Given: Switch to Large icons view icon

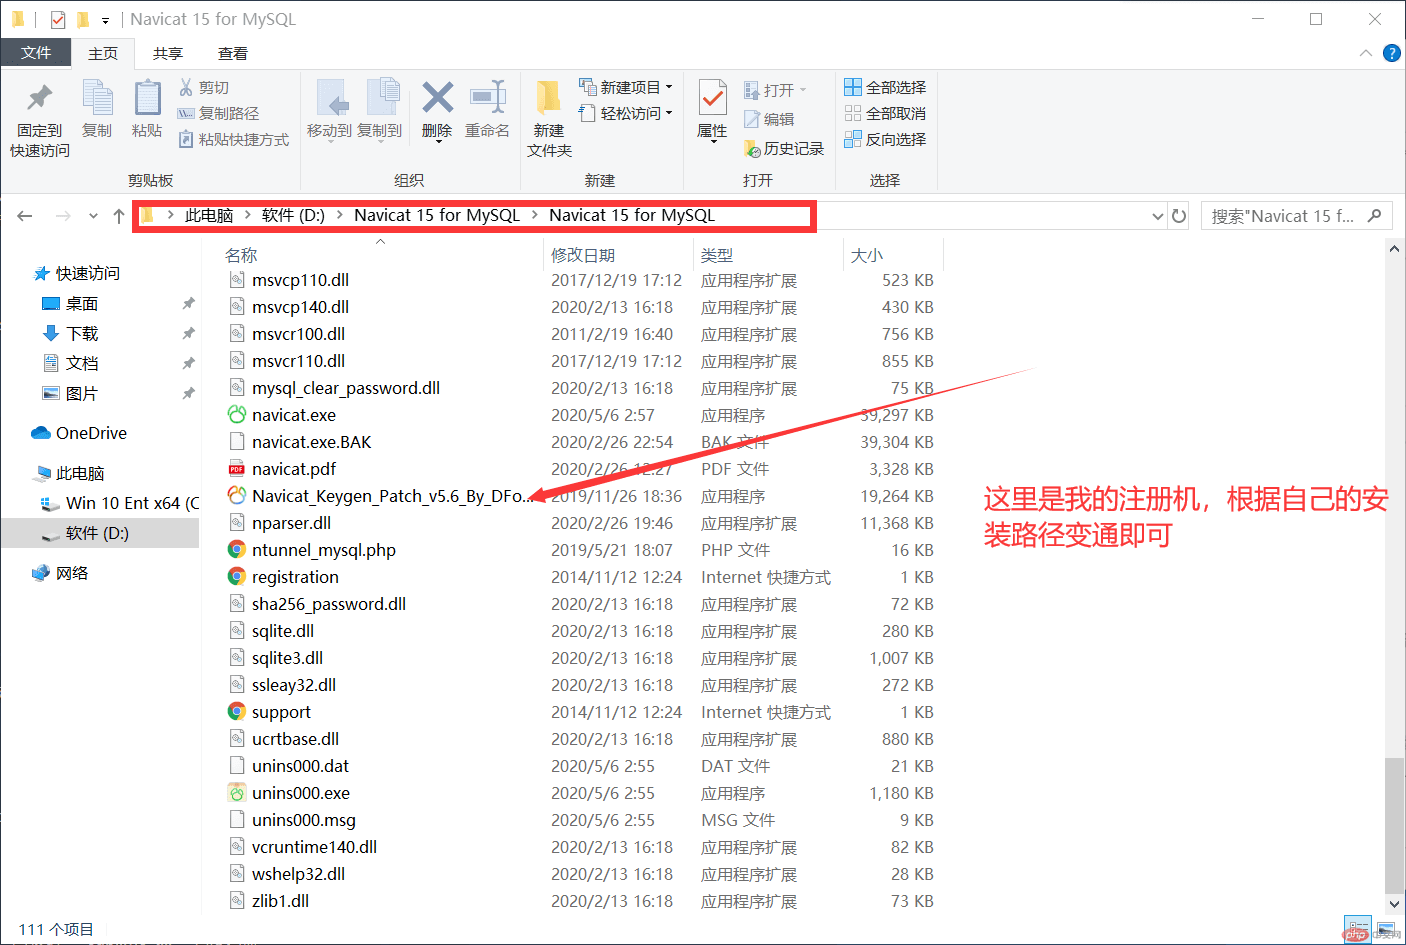Looking at the screenshot, I should (1386, 929).
